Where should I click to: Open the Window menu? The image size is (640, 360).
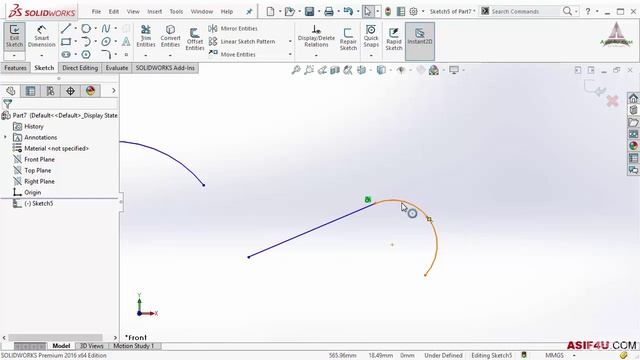[x=202, y=11]
